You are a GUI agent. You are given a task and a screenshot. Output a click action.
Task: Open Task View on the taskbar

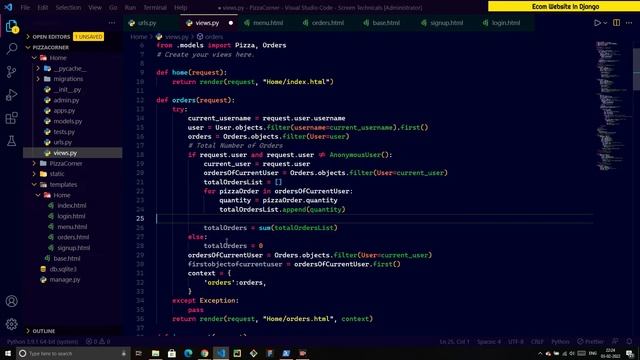point(139,353)
